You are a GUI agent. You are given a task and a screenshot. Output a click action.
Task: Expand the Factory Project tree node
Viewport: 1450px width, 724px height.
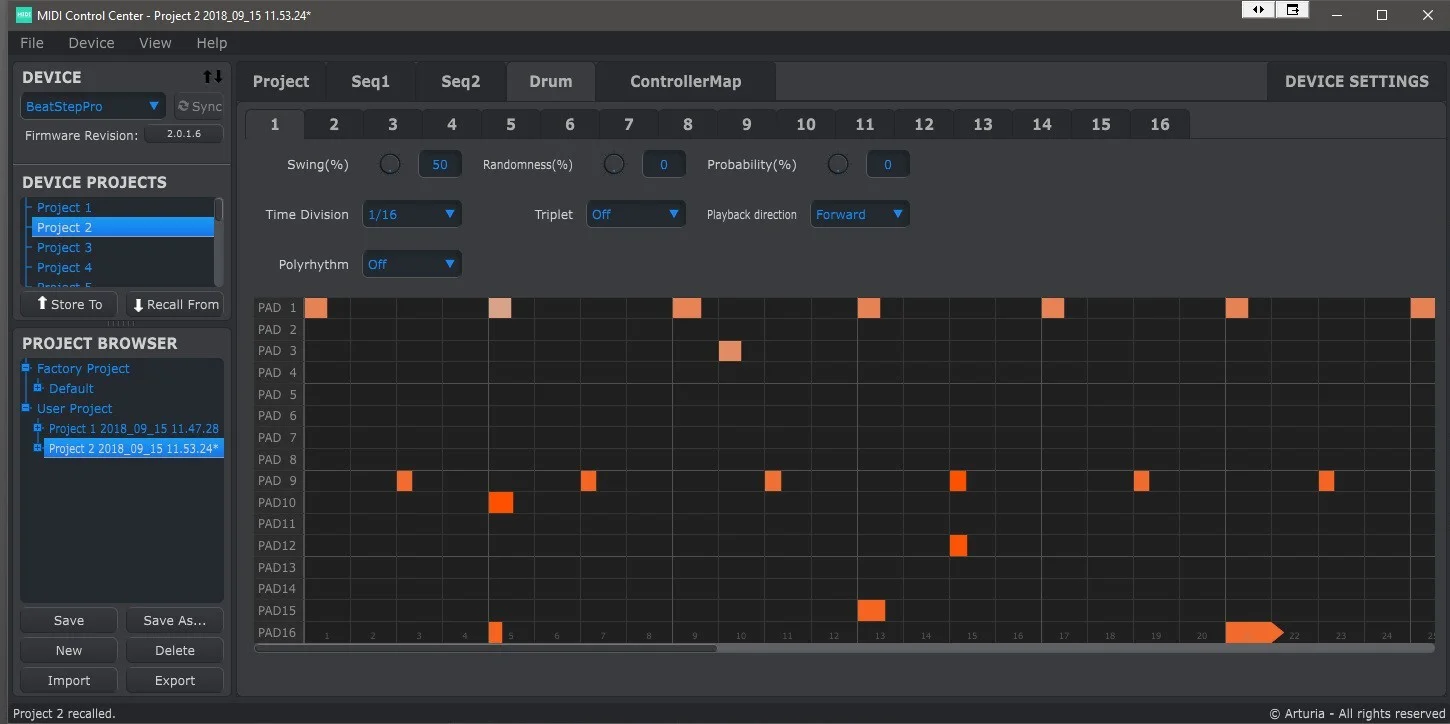point(27,368)
